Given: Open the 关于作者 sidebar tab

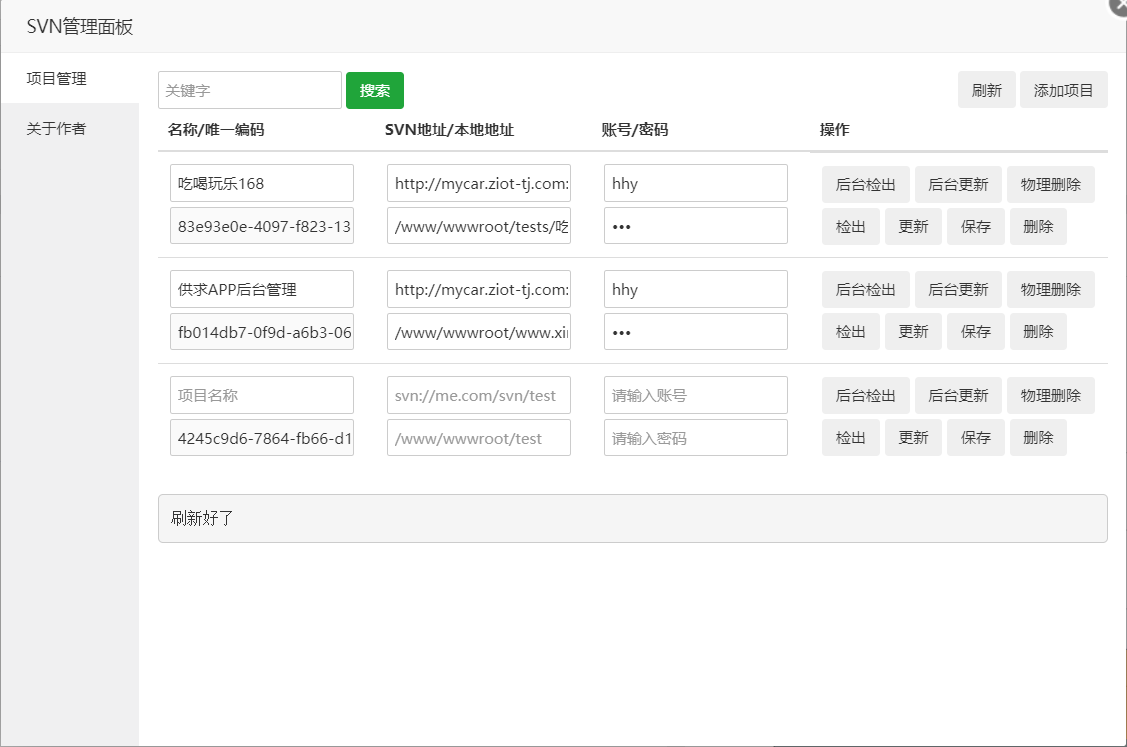Looking at the screenshot, I should click(70, 128).
